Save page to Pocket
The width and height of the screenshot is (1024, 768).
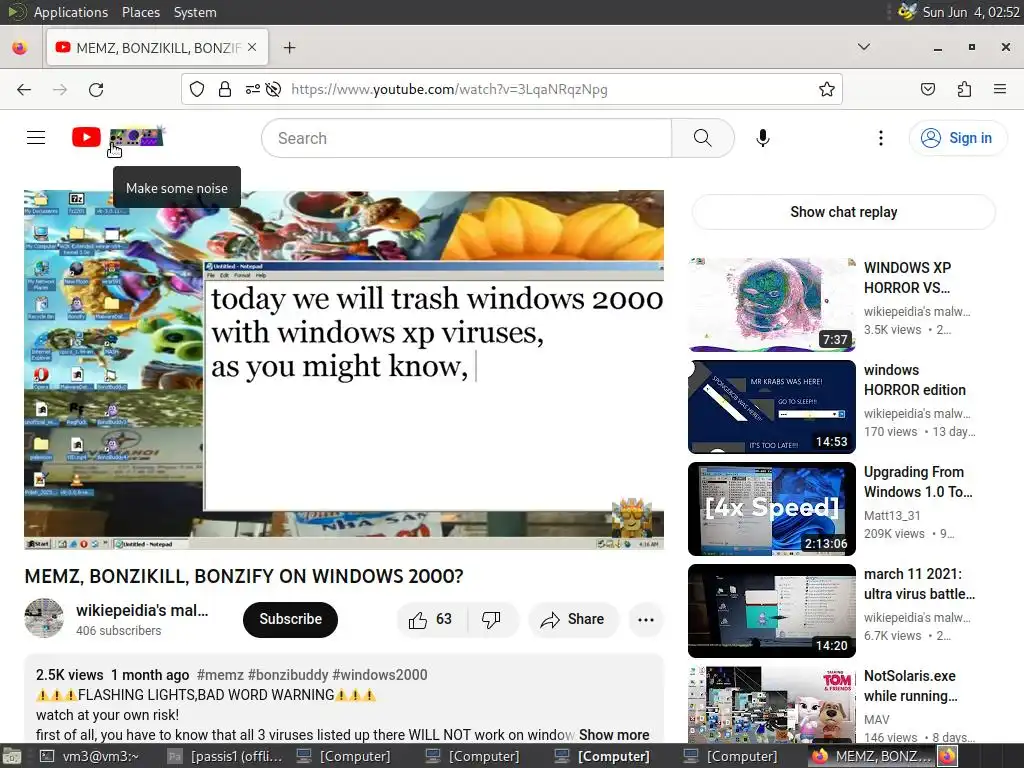[928, 89]
